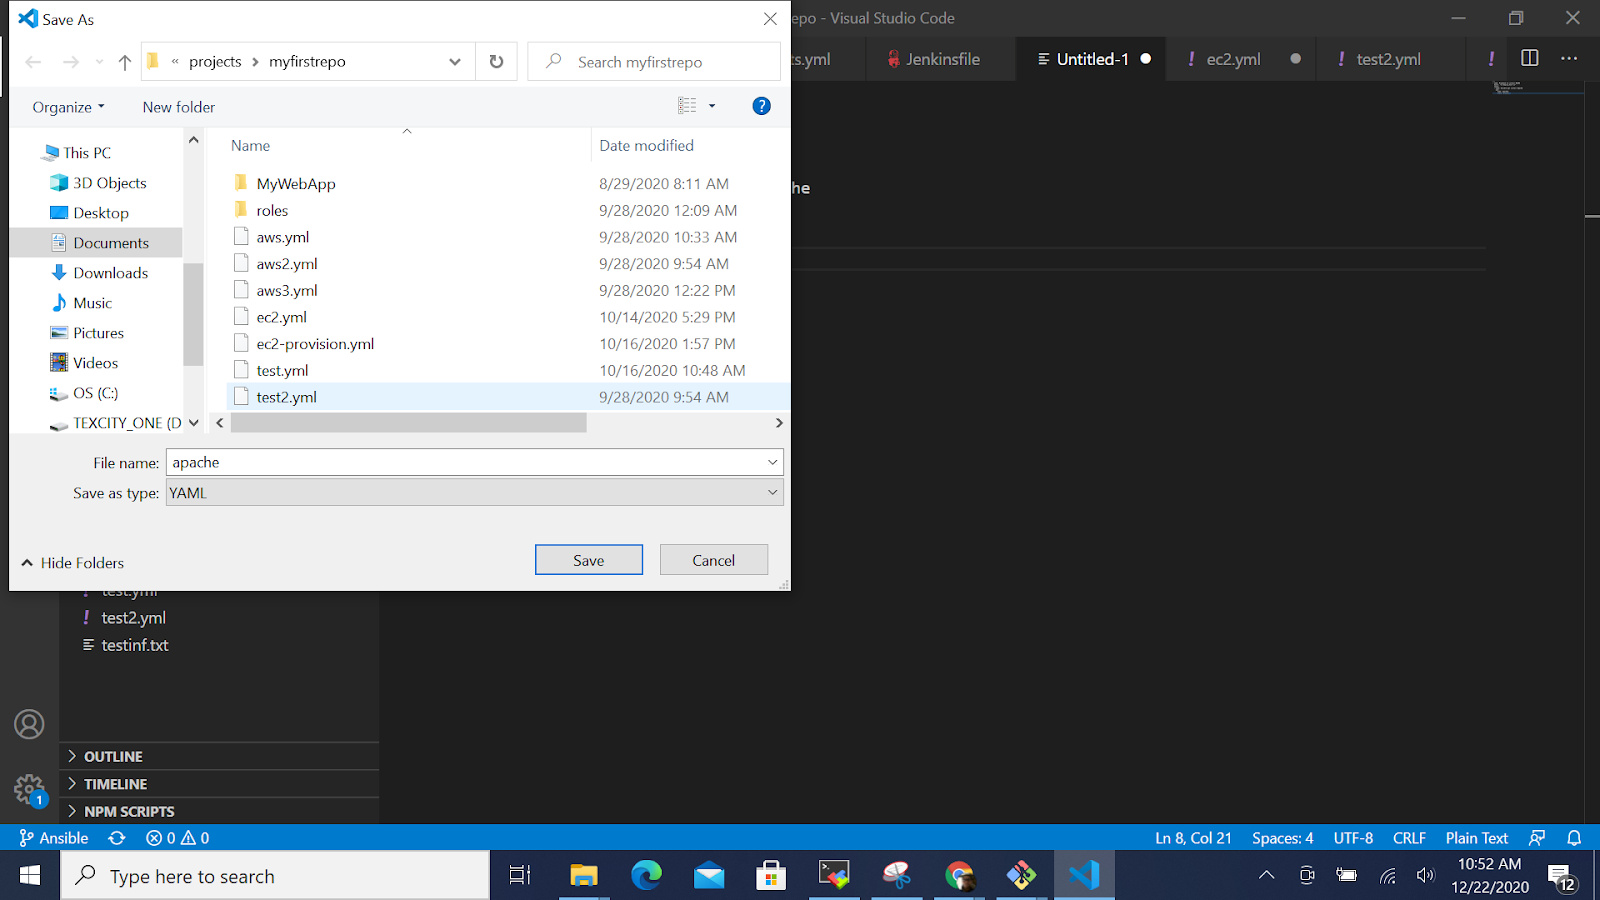Click the Search myfirstrepo box
The height and width of the screenshot is (900, 1600).
654,62
